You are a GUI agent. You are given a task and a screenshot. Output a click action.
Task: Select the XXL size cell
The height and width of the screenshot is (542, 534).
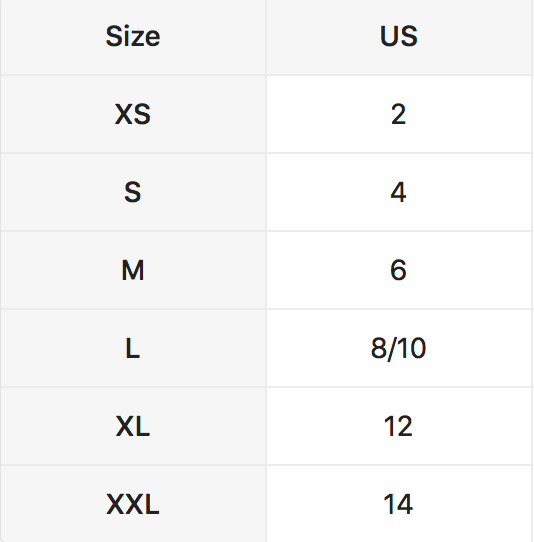click(x=133, y=504)
